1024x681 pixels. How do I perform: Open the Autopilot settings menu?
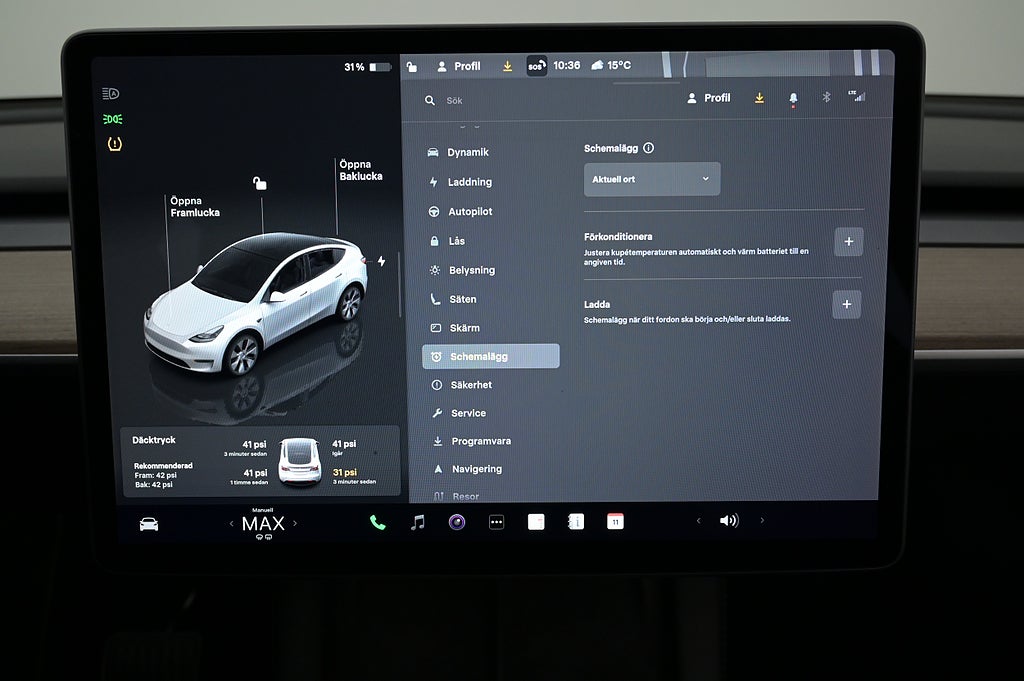point(469,212)
